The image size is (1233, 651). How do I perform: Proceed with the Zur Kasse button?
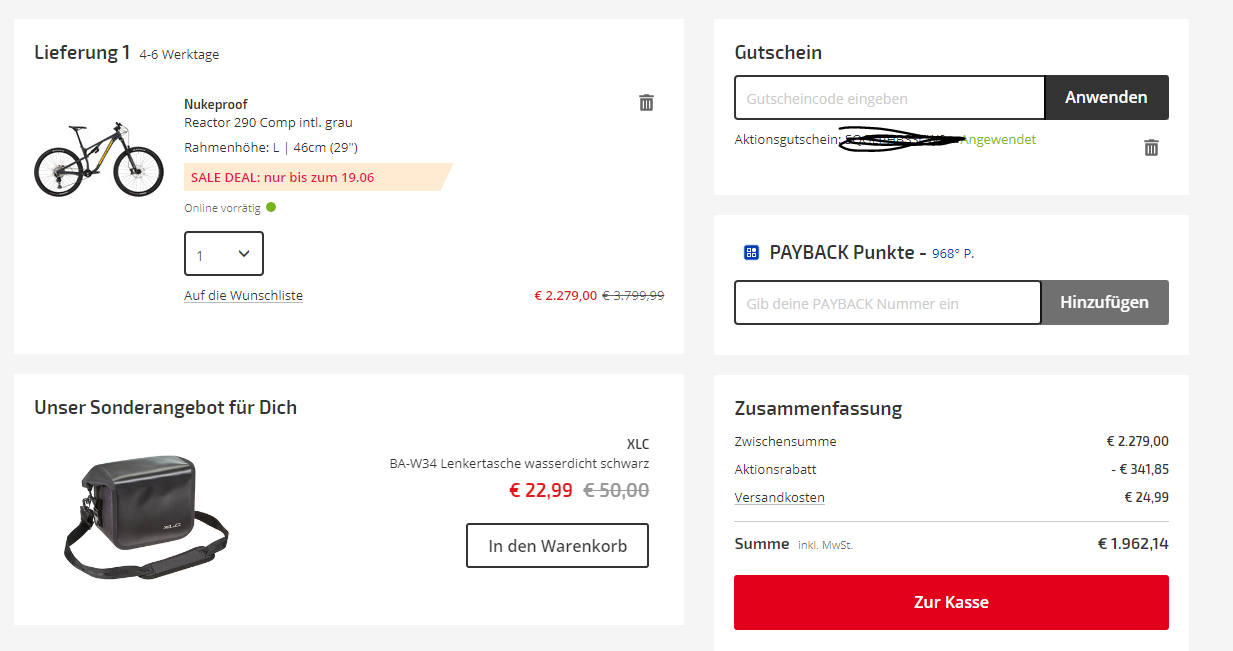click(951, 602)
